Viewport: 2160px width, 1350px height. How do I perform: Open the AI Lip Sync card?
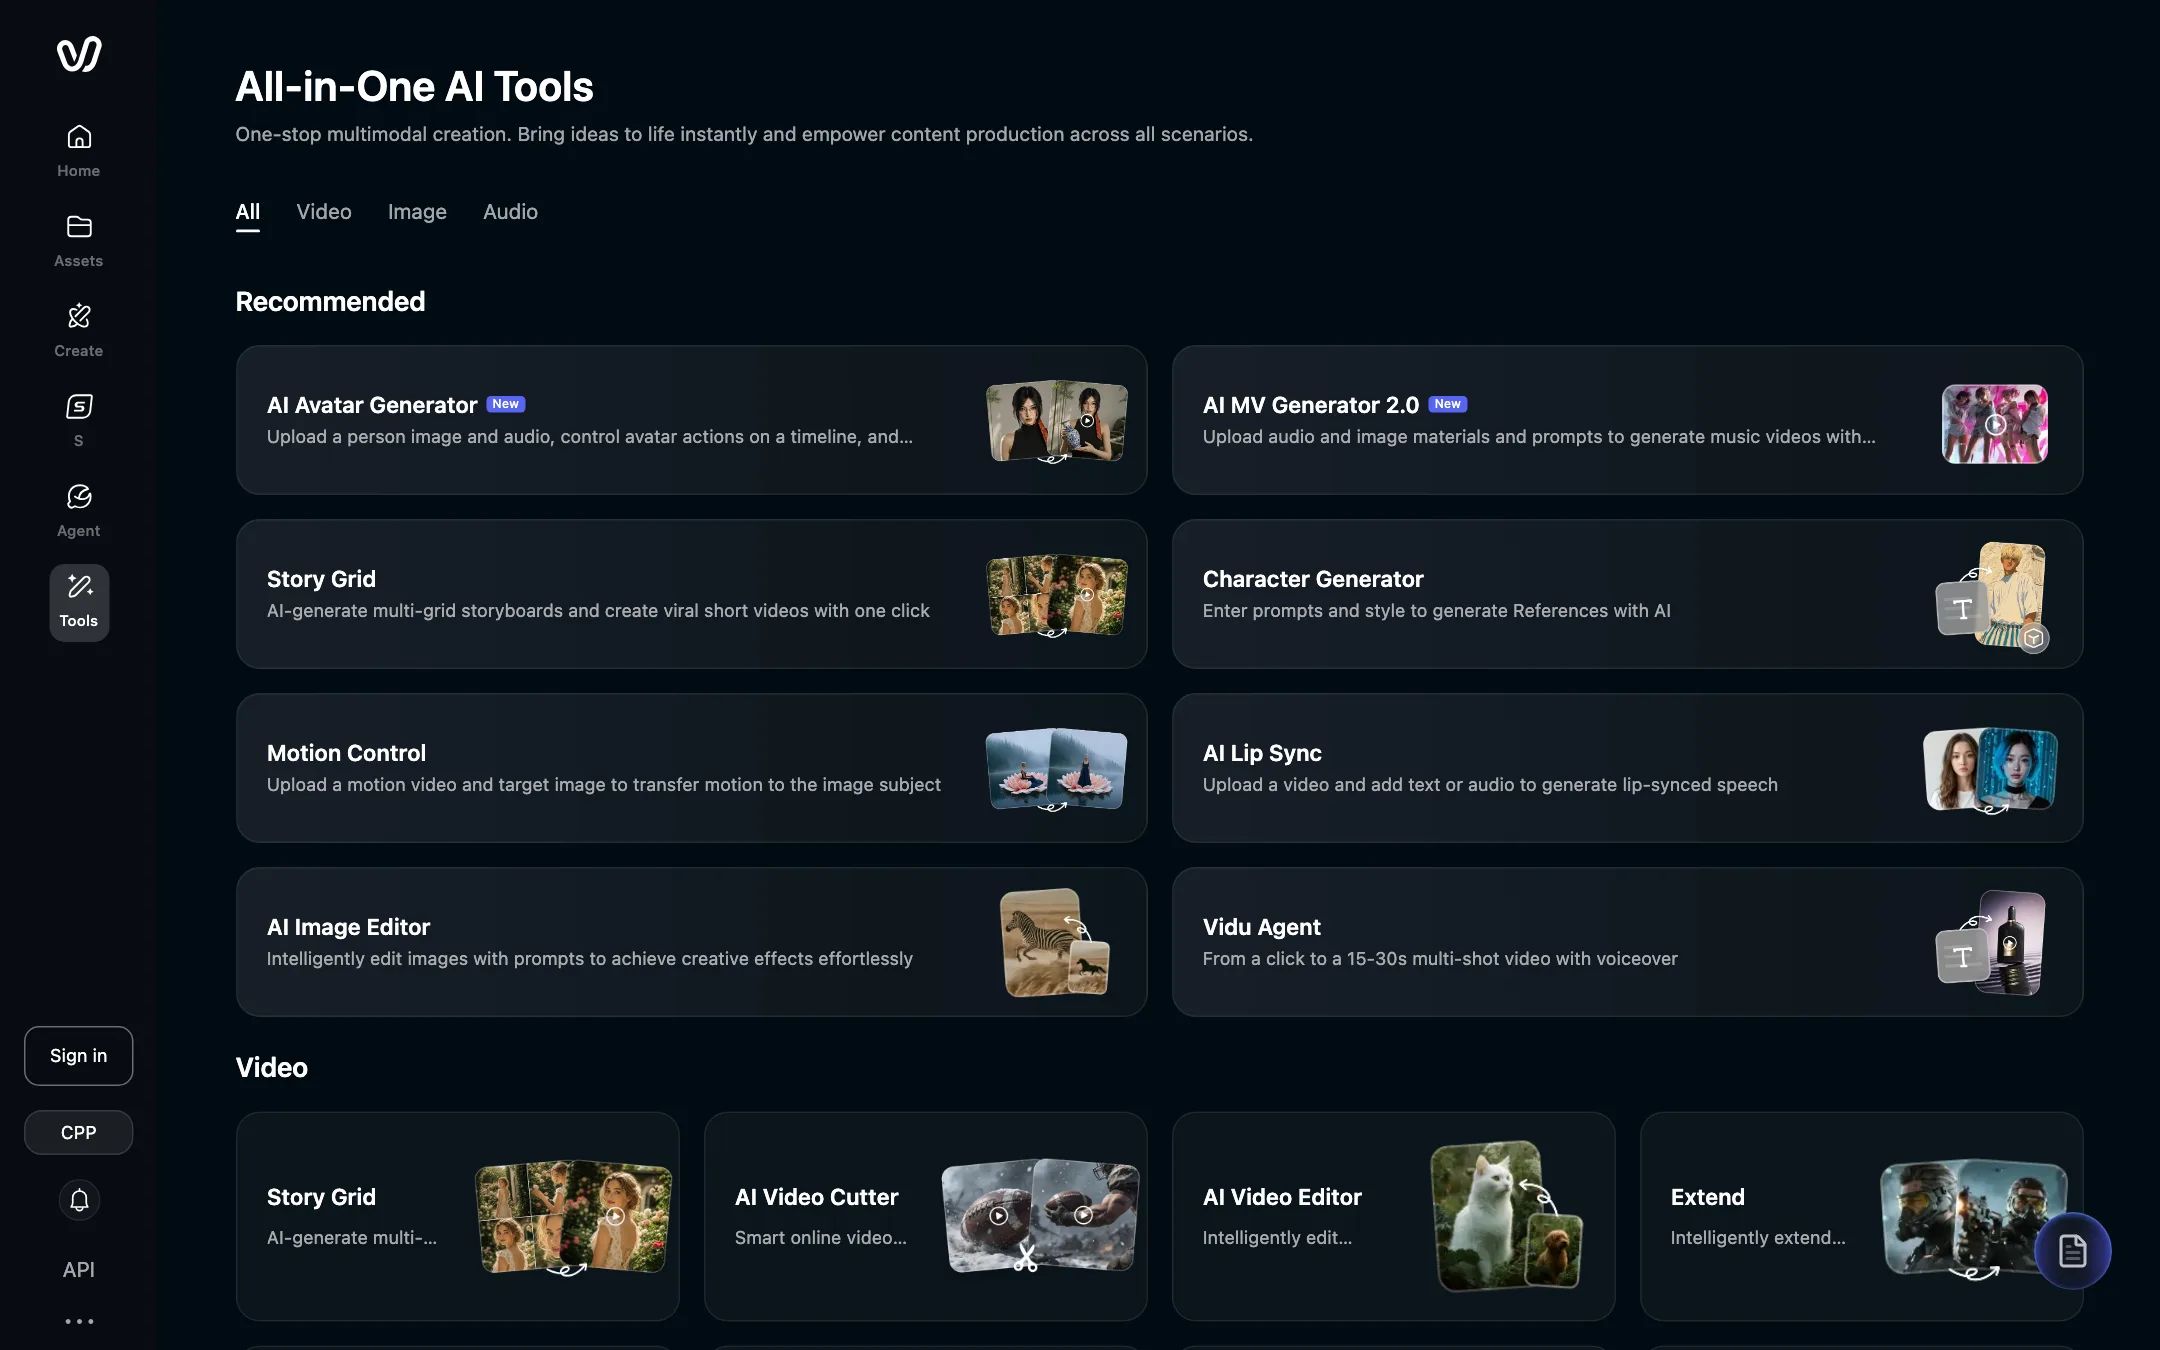coord(1627,768)
